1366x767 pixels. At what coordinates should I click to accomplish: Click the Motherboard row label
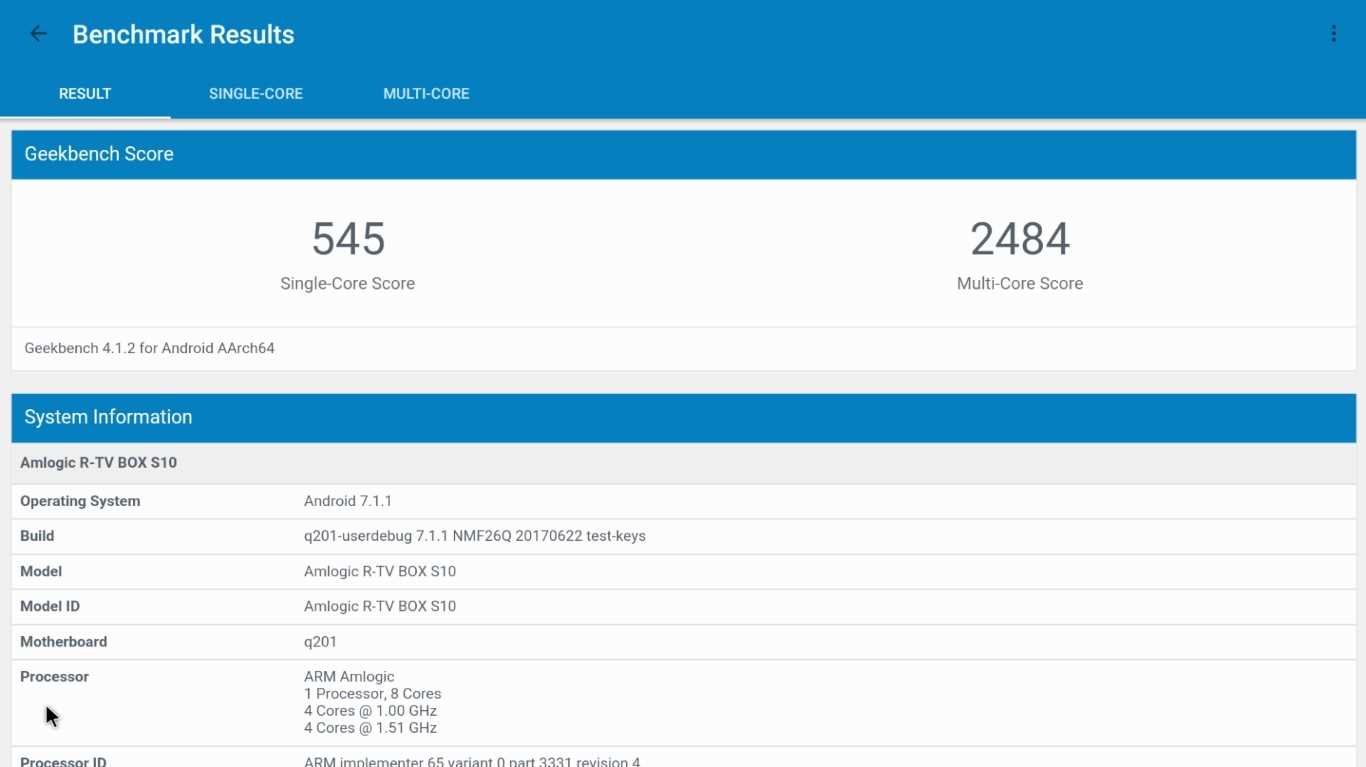pos(63,641)
